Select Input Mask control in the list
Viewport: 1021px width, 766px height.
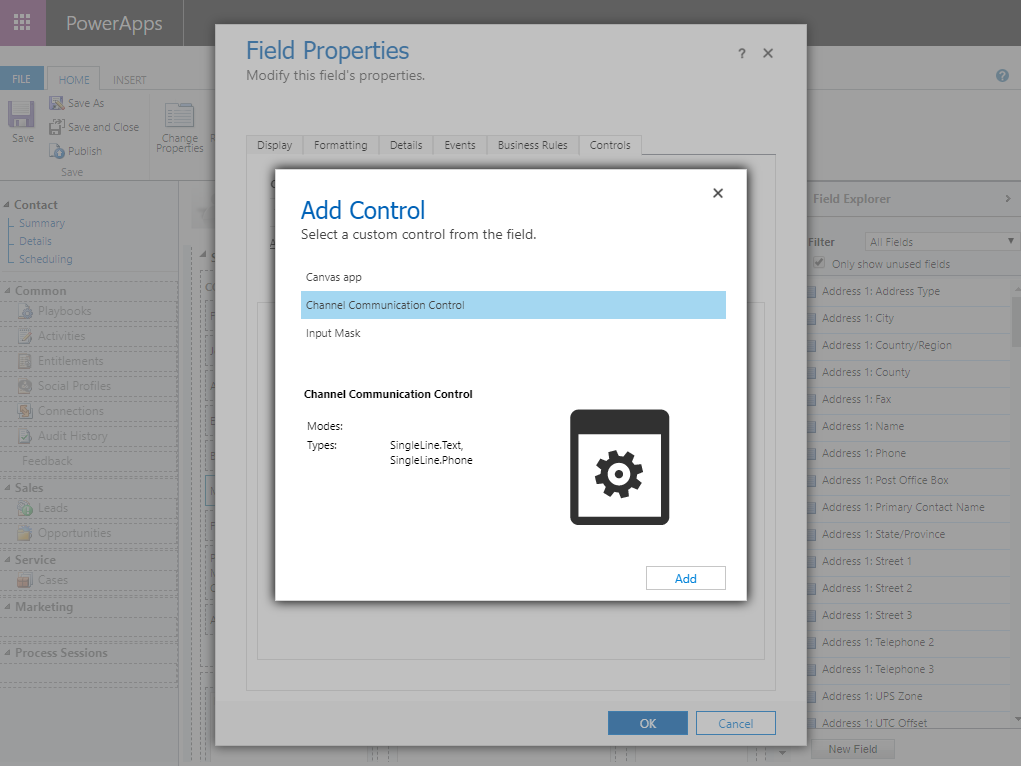click(x=513, y=333)
